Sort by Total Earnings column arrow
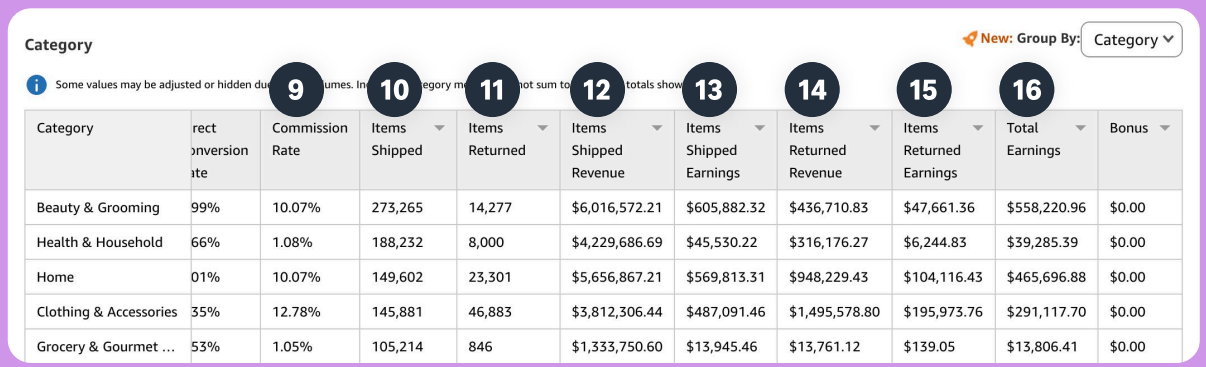The width and height of the screenshot is (1206, 367). tap(1080, 128)
